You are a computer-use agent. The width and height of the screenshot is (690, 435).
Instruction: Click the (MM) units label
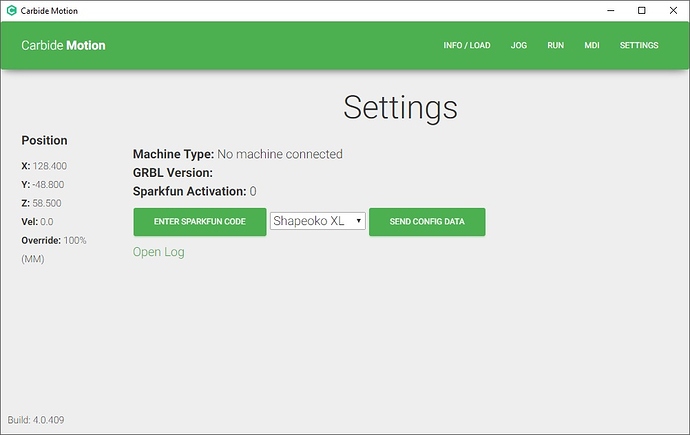[x=33, y=259]
